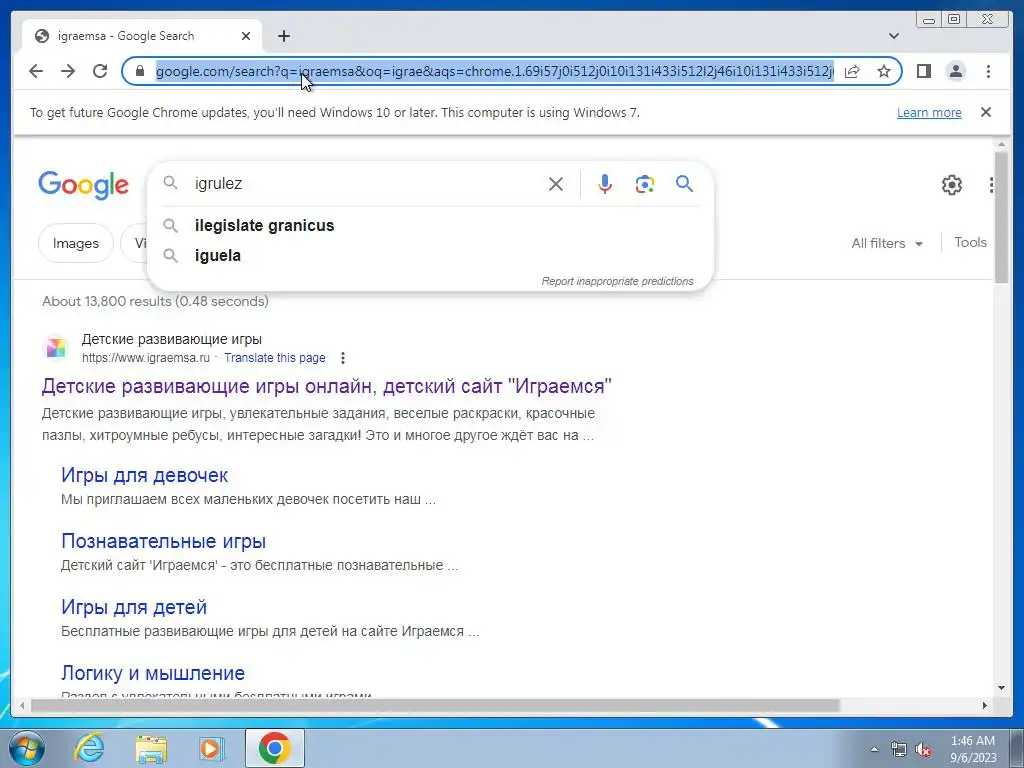
Task: Switch to the Images filter tab
Action: pyautogui.click(x=76, y=244)
